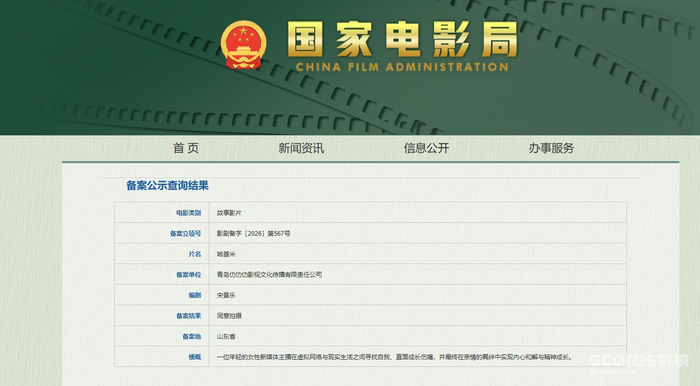Click the 备案立项号 field label
700x386 pixels.
pyautogui.click(x=185, y=233)
